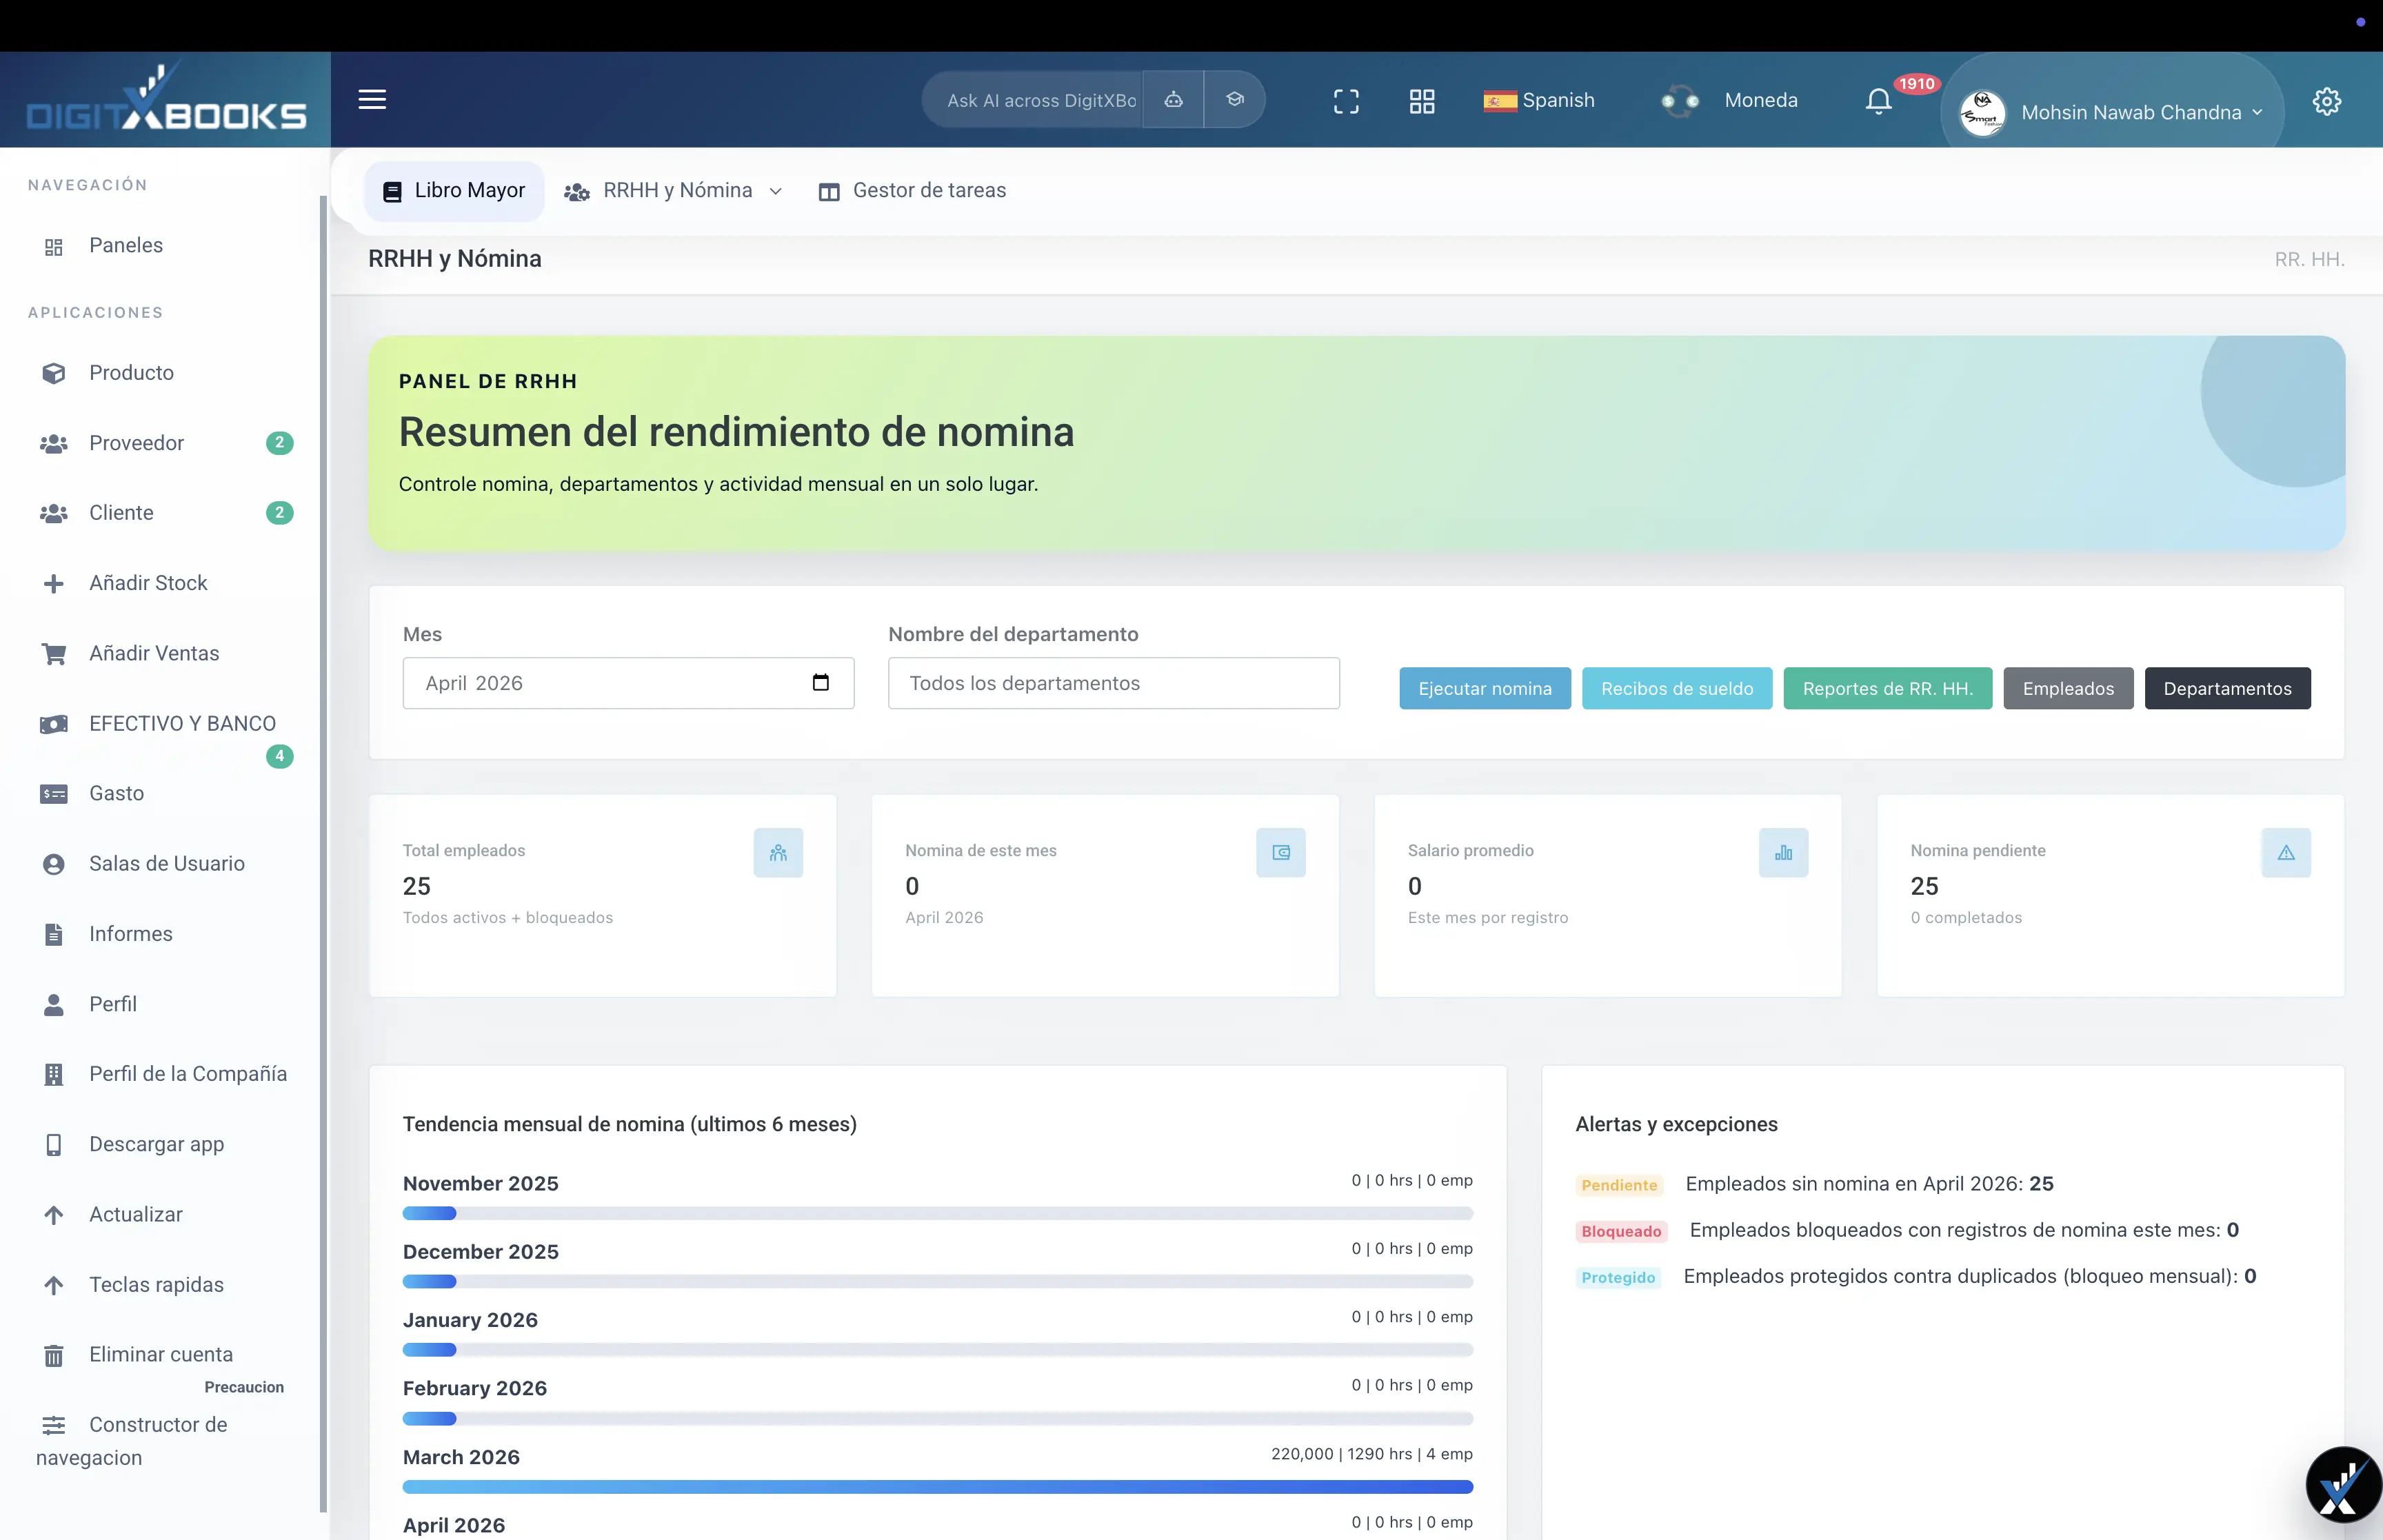The image size is (2383, 1540).
Task: Click the Nomina pendiente warning icon
Action: [2287, 853]
